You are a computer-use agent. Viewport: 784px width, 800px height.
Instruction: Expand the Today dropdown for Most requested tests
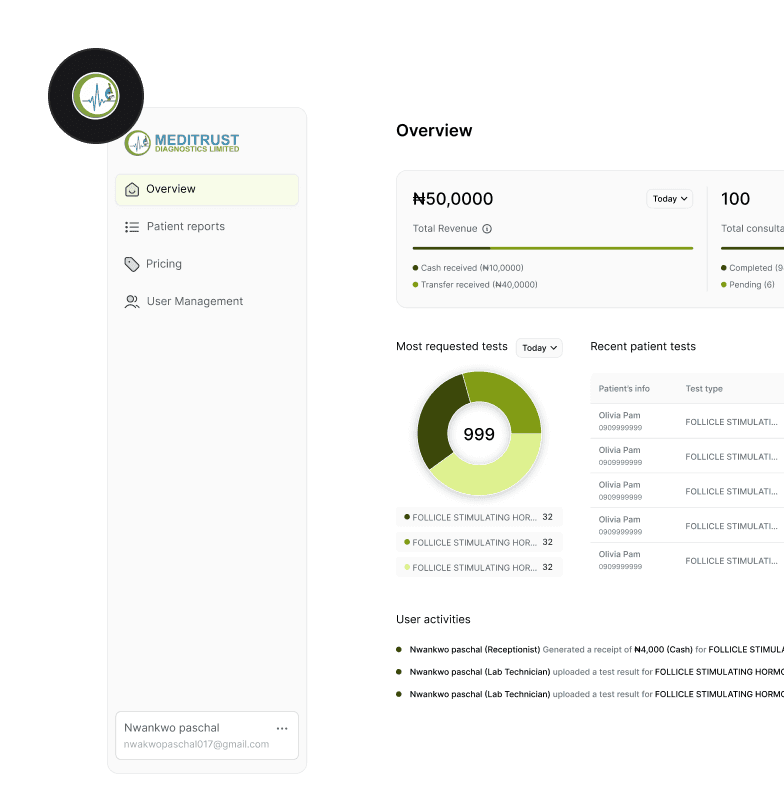click(539, 348)
